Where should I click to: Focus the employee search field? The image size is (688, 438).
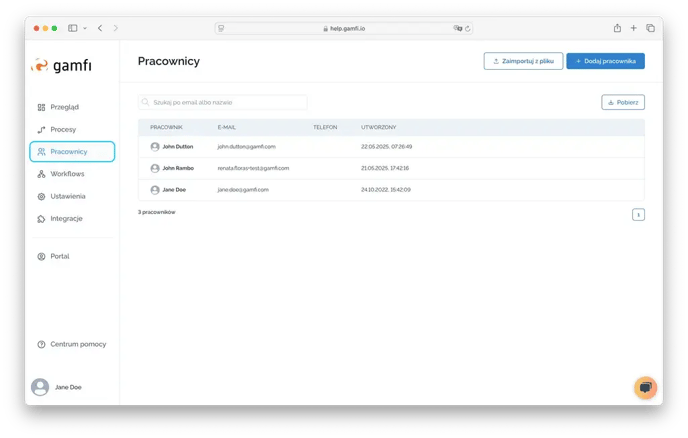[223, 102]
